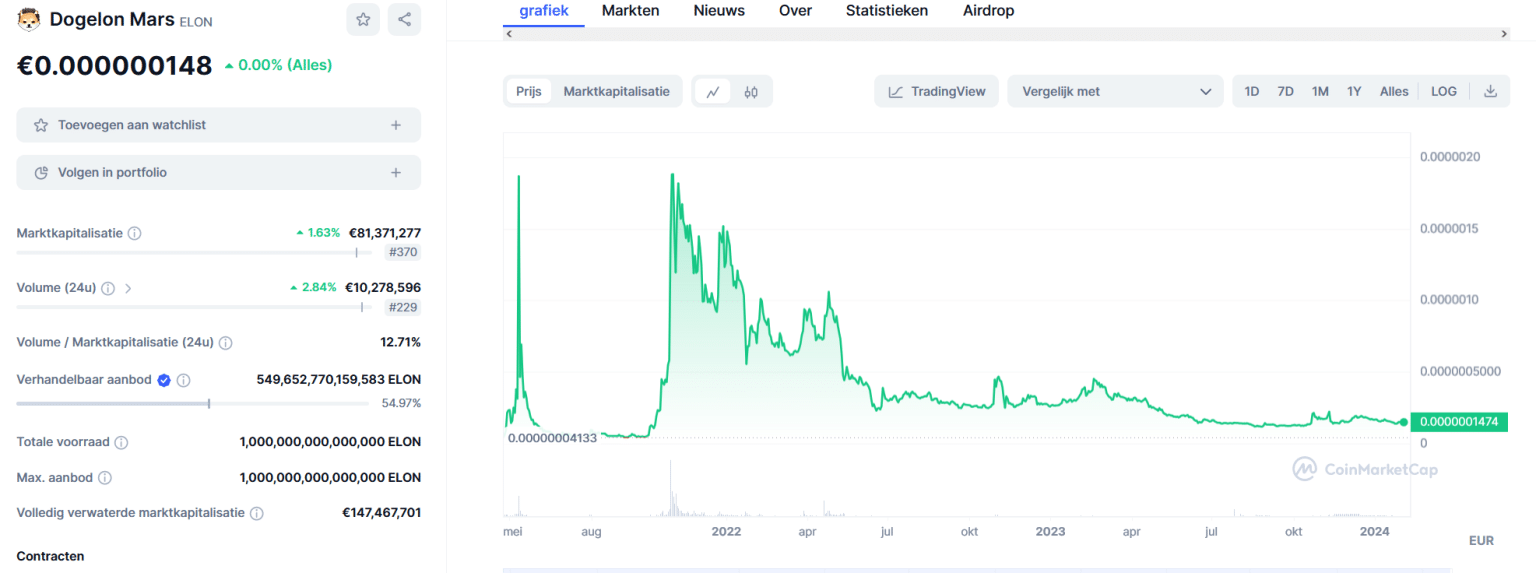Click the 0.00000004133 low price label
Screen dimensions: 1536x573
(x=552, y=438)
